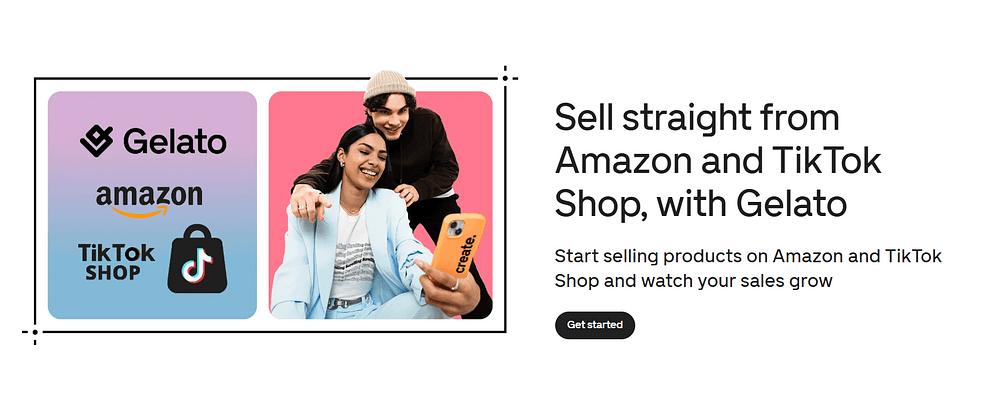
Task: Open the pink photo of two people
Action: pos(381,205)
